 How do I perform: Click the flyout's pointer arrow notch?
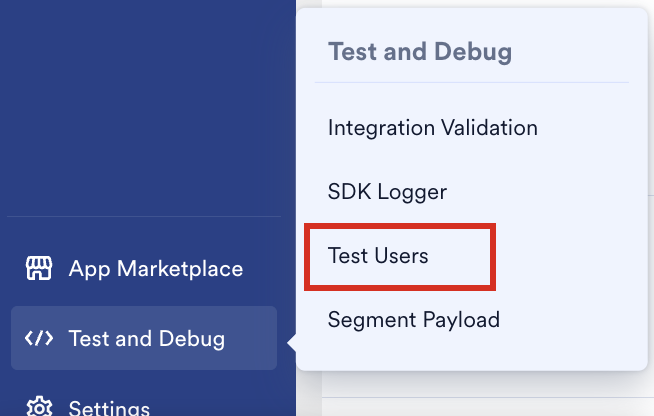click(292, 343)
